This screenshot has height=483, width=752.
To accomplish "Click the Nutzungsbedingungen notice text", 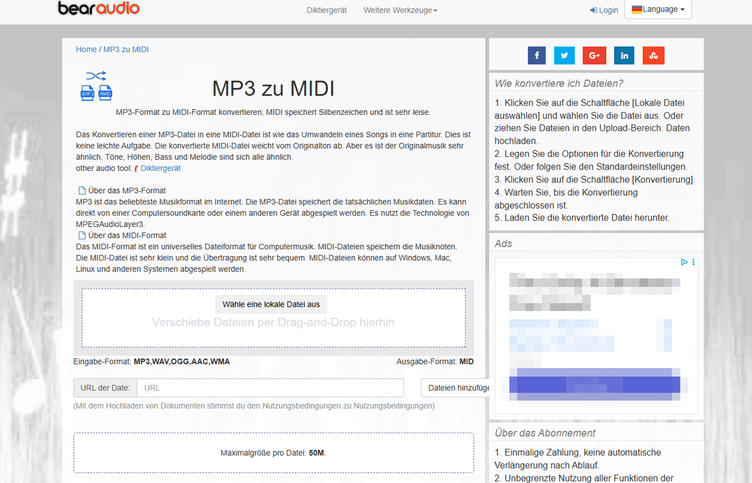I will coord(254,406).
